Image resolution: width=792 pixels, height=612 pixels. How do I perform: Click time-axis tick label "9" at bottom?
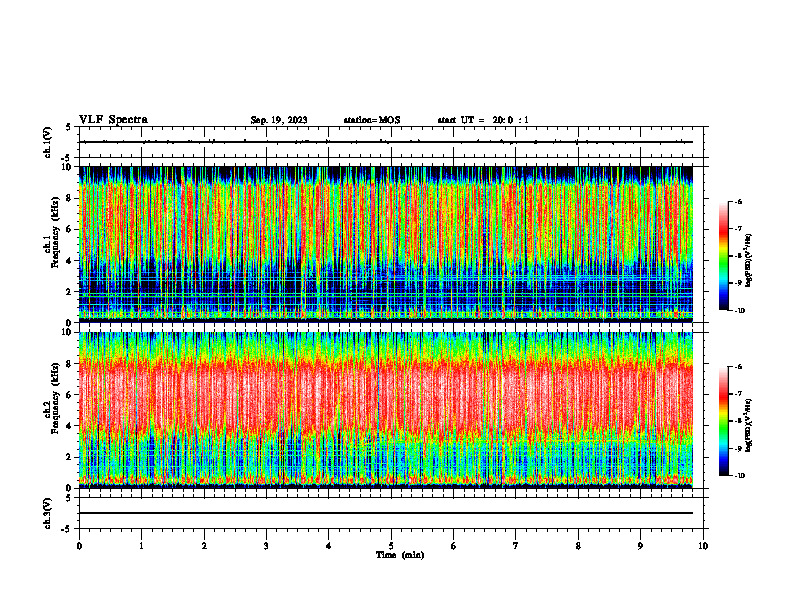640,546
